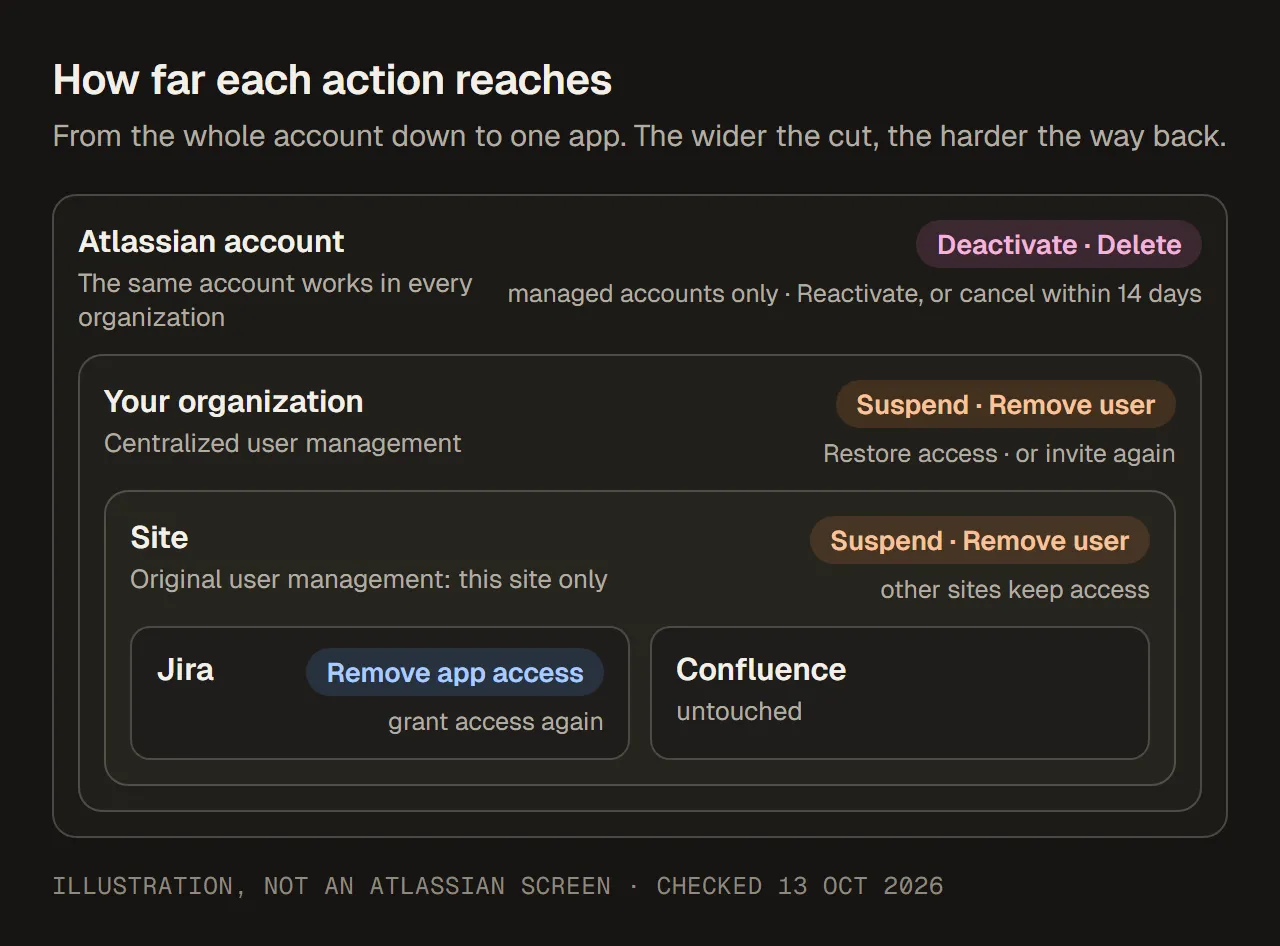Click the text "Original user management: this site only"
Screen dimensions: 1280x946
pos(369,580)
